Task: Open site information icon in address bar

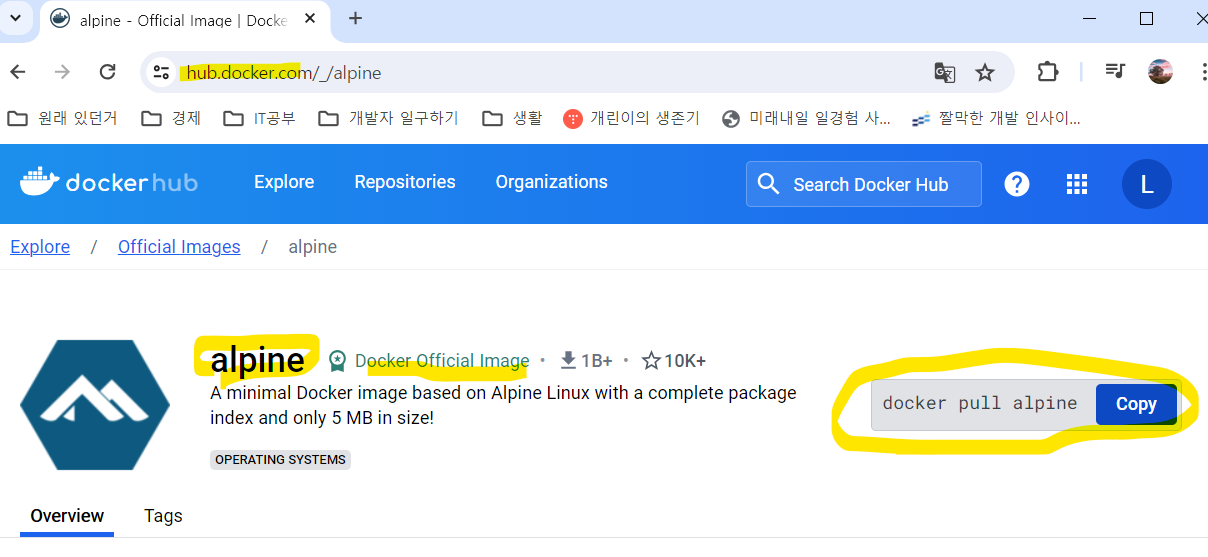Action: 162,72
